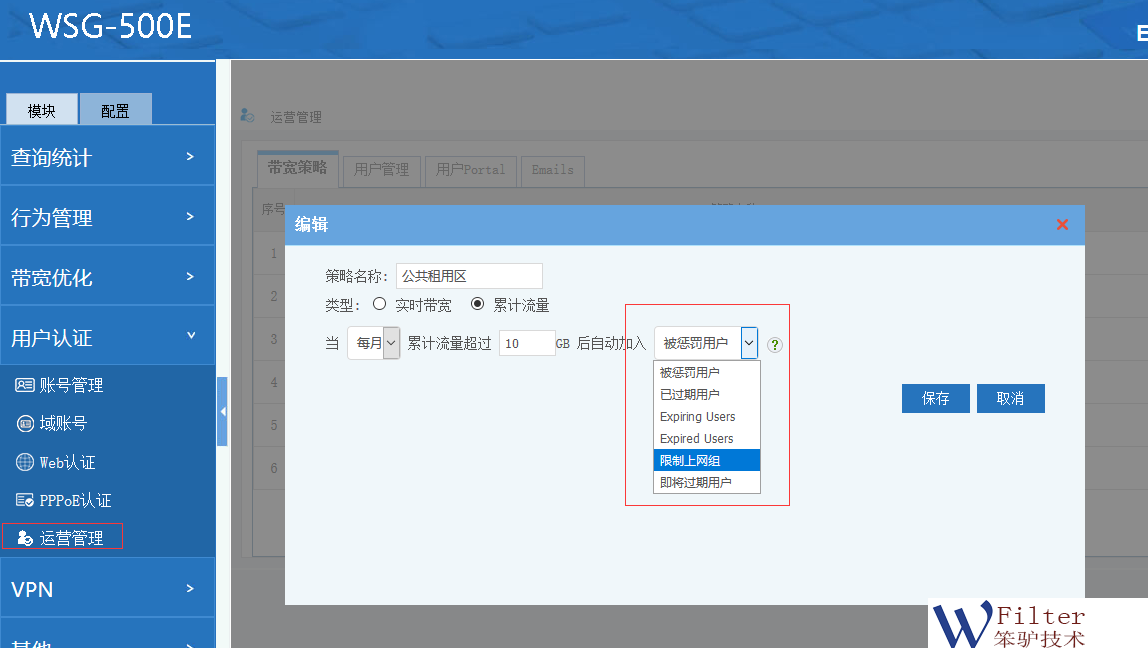The height and width of the screenshot is (648, 1148).
Task: Choose 限制上网组 from the dropdown list
Action: [x=706, y=460]
